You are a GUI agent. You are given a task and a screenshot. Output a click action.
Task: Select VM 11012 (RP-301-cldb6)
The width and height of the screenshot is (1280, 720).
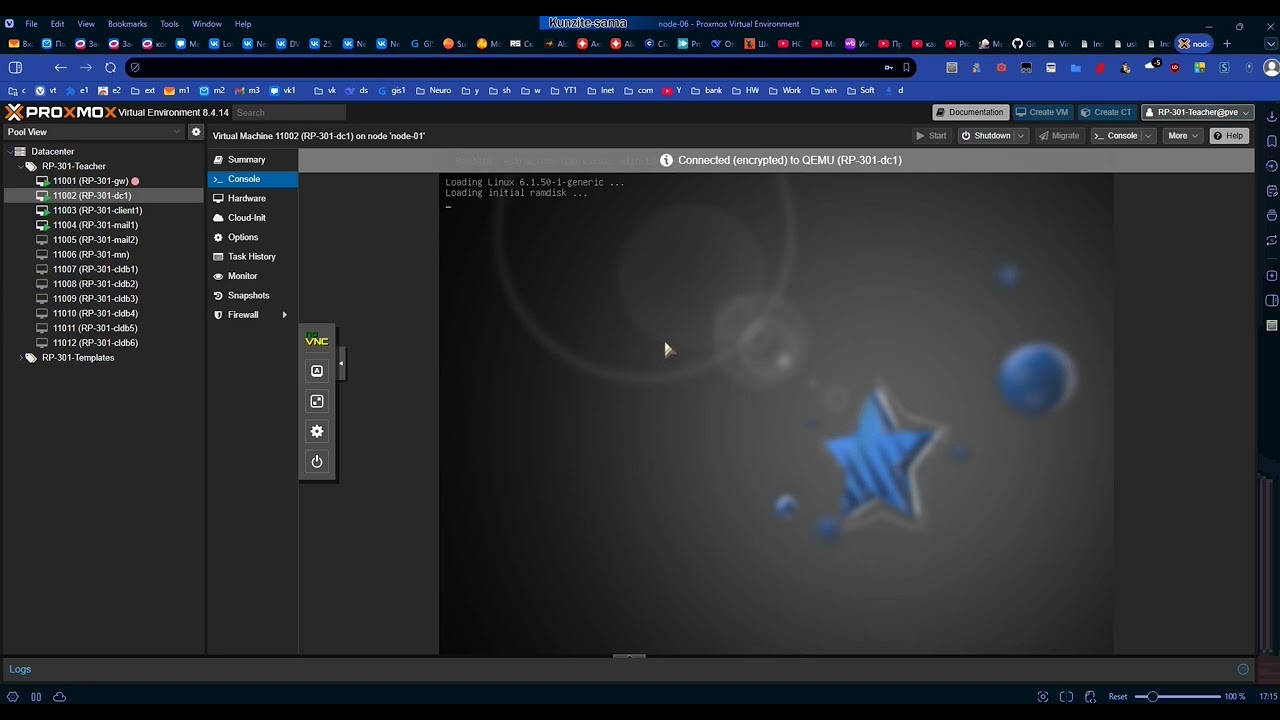point(95,343)
